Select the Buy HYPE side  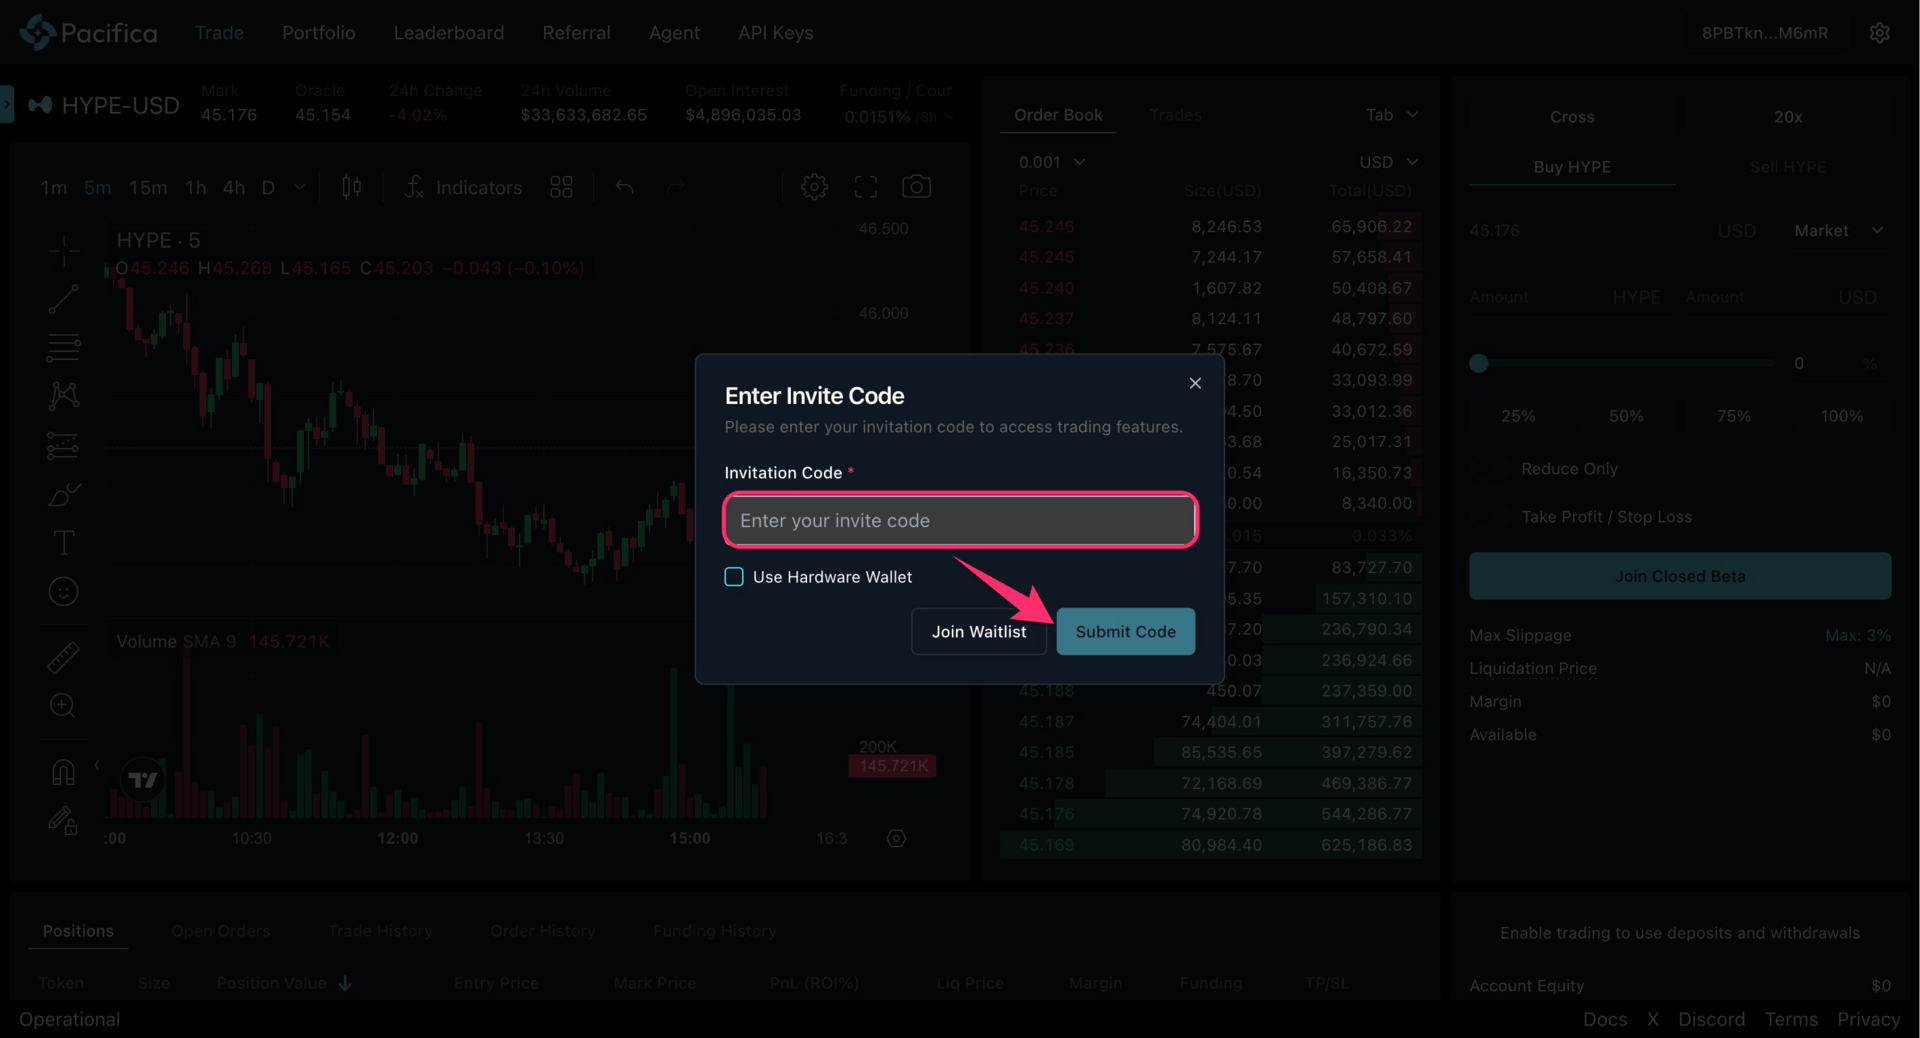pyautogui.click(x=1572, y=167)
